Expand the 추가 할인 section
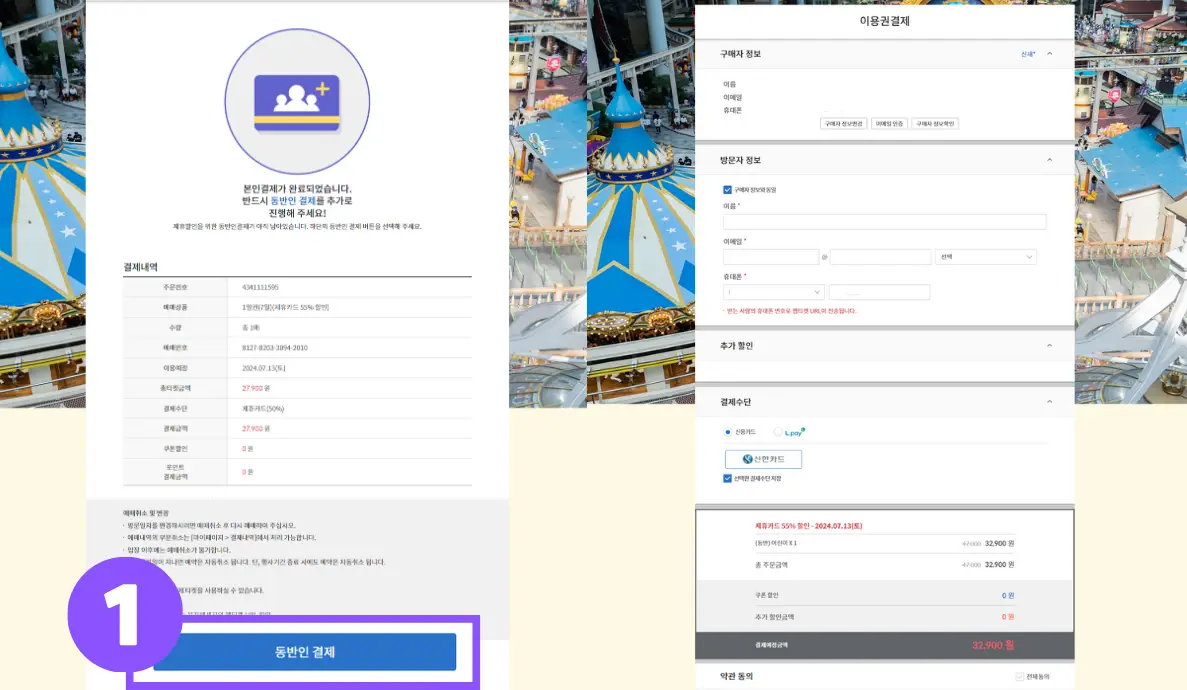 coord(1049,346)
